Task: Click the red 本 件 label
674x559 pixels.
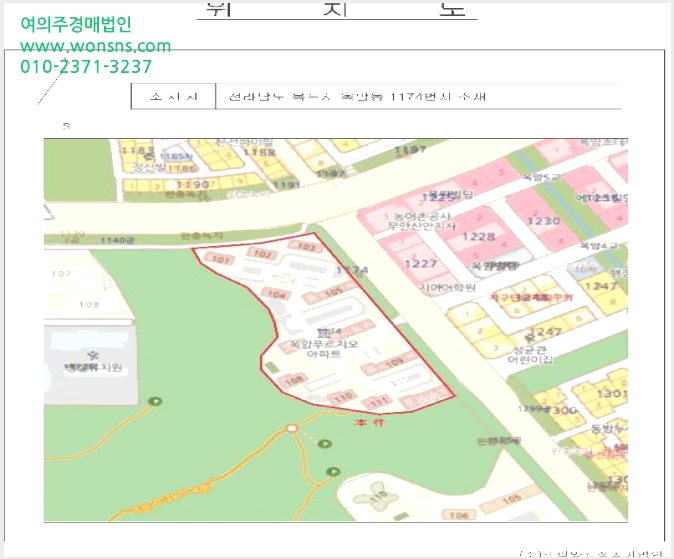Action: pyautogui.click(x=370, y=422)
